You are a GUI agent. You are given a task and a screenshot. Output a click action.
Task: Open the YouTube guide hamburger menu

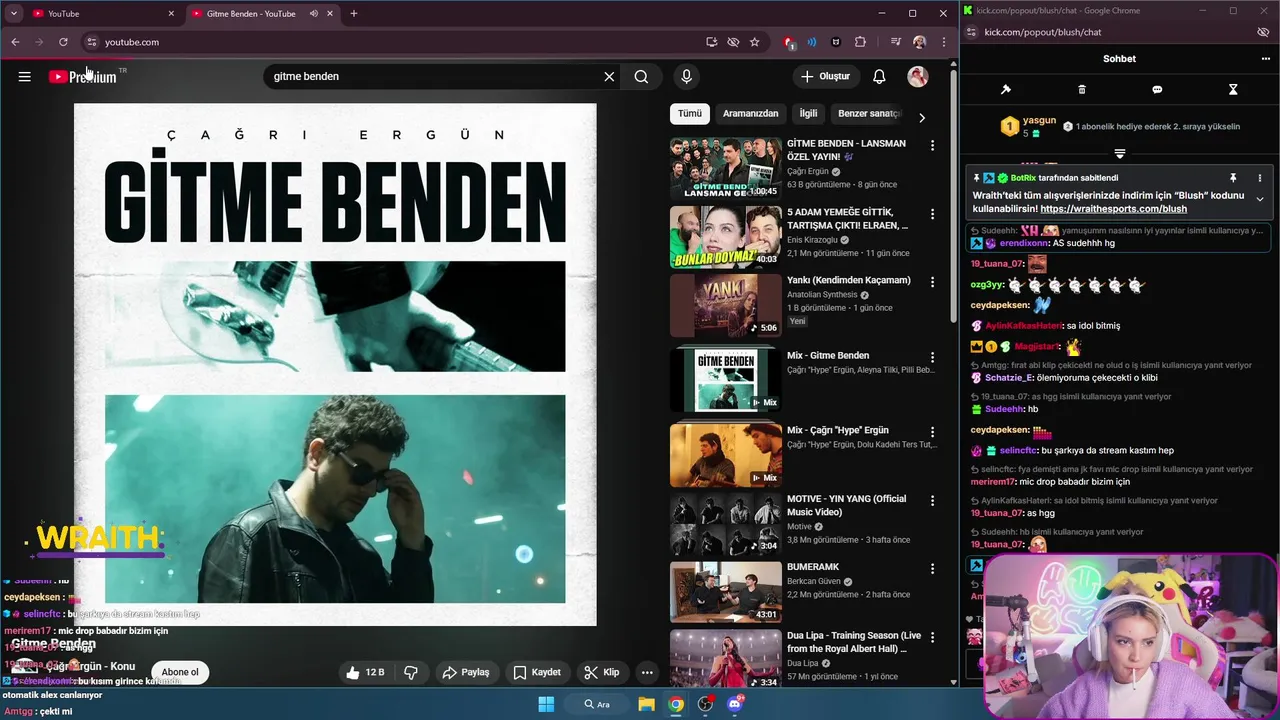point(24,76)
